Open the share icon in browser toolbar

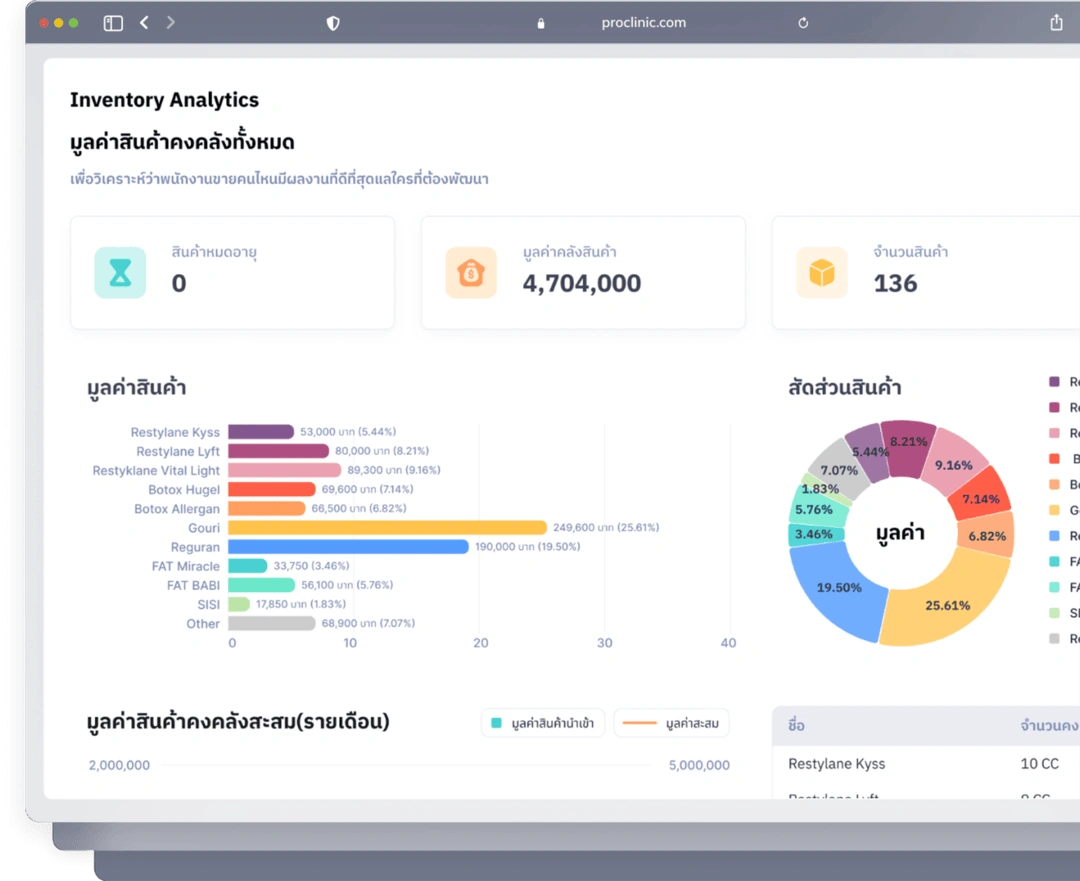(1056, 23)
